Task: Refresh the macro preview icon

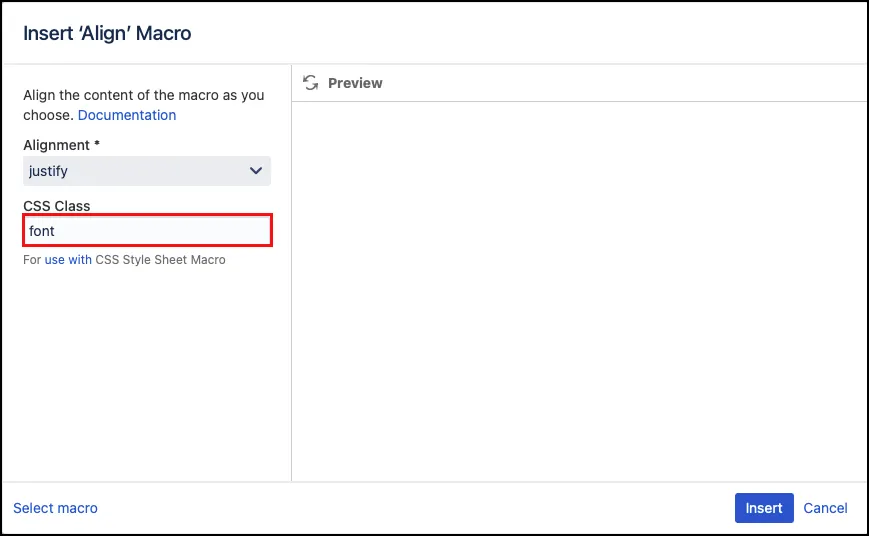Action: click(310, 83)
